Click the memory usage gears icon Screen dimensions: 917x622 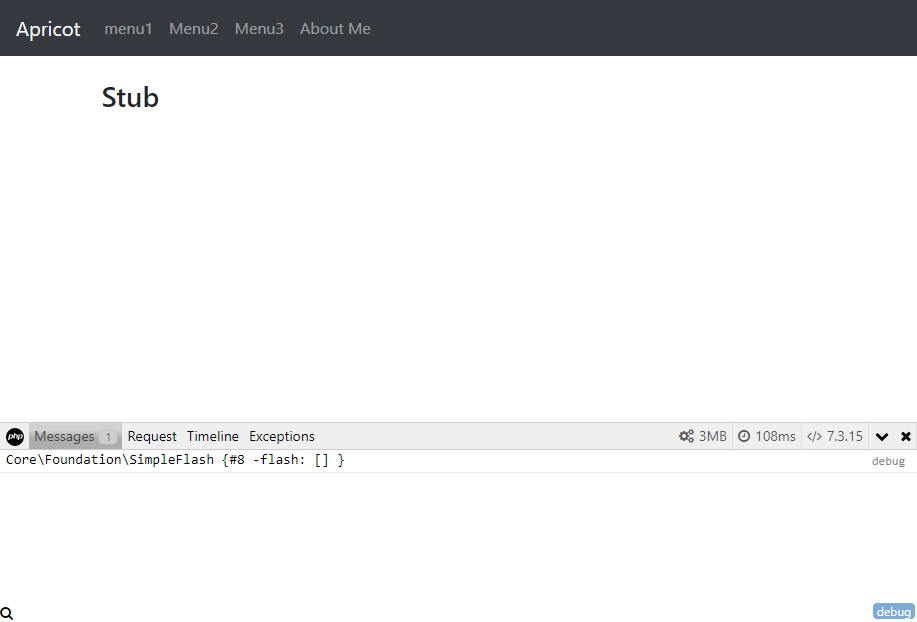tap(686, 437)
